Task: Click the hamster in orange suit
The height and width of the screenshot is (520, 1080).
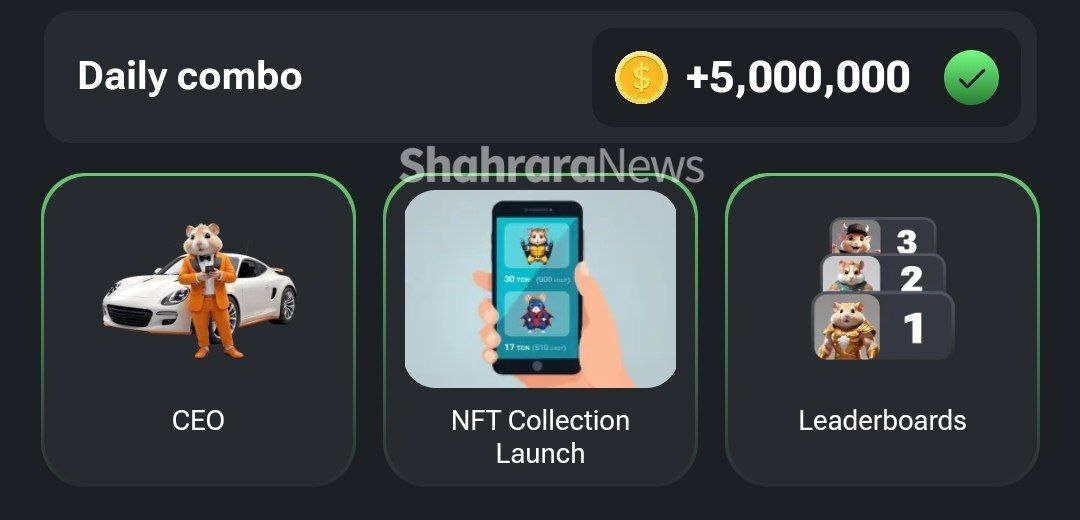Action: (x=207, y=289)
